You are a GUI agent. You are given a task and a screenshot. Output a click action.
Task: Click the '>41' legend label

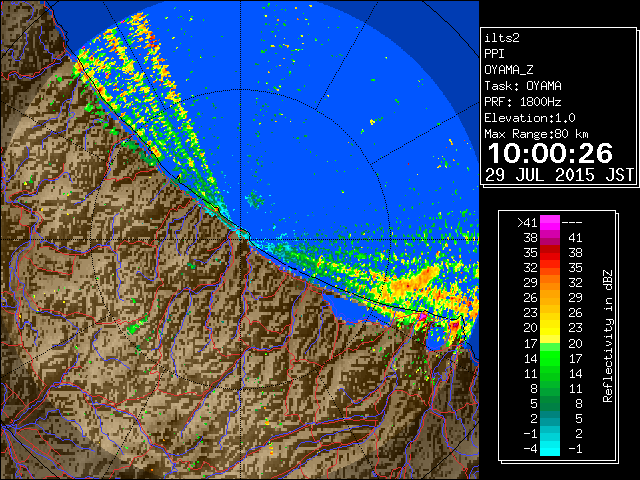click(x=527, y=222)
